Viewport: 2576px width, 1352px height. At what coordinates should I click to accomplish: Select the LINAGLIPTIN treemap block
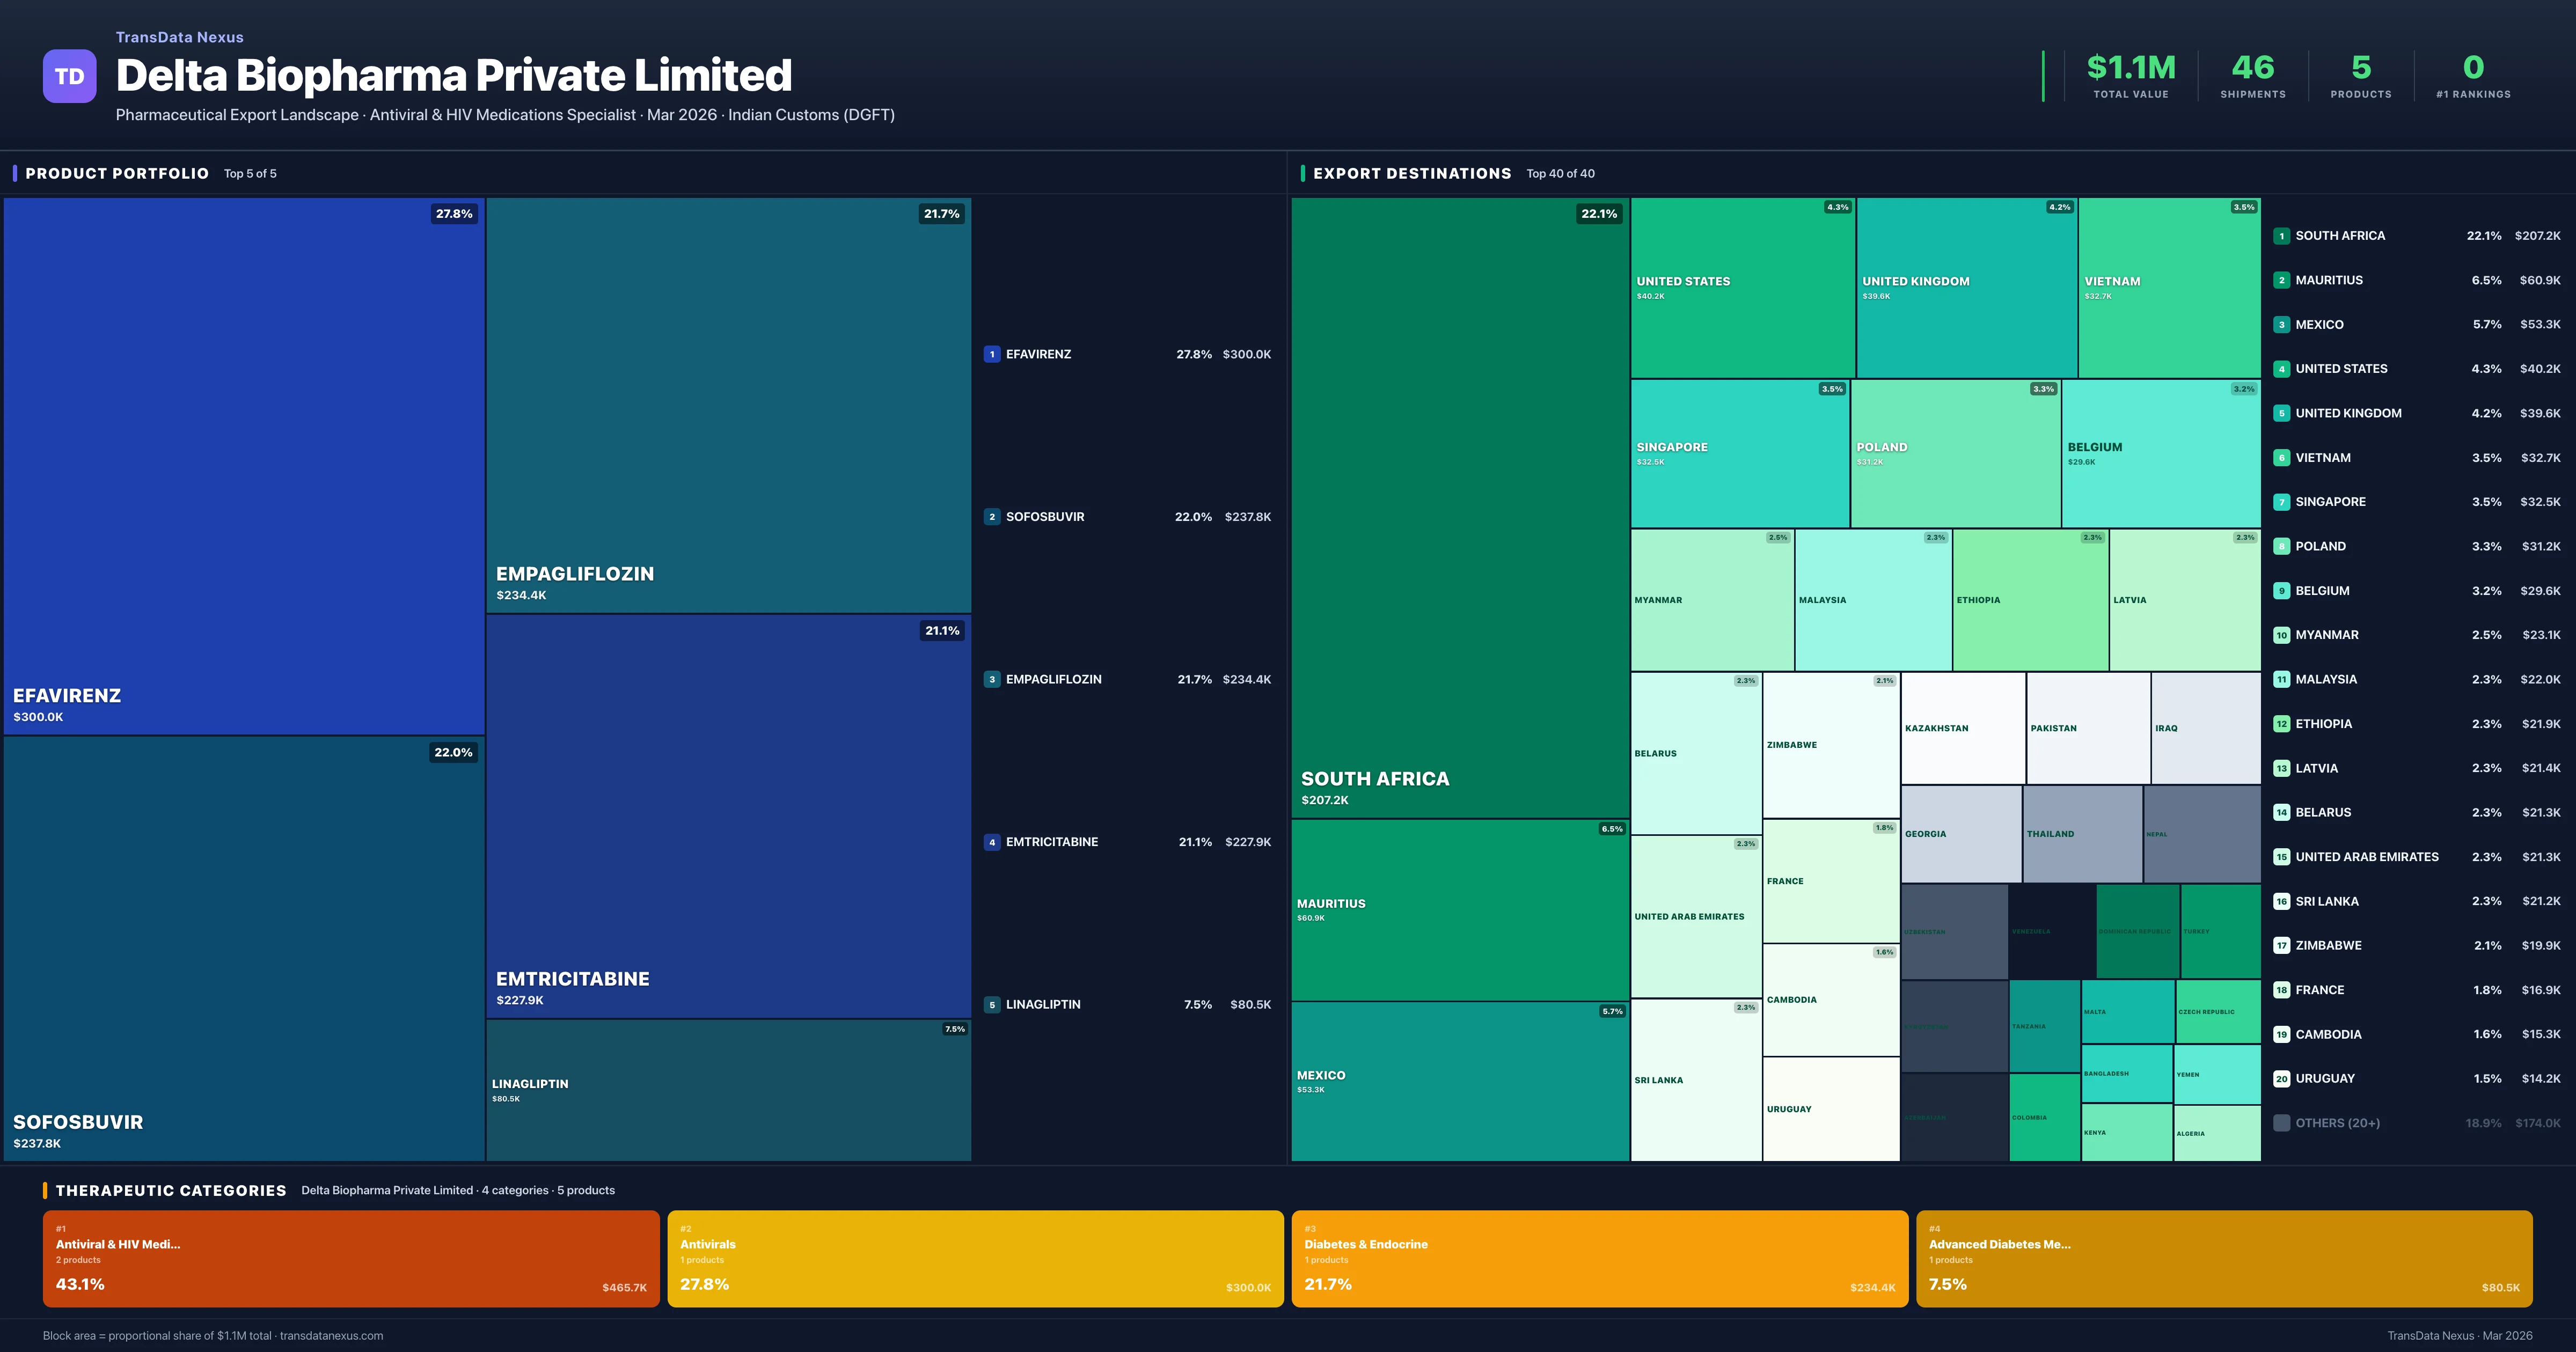pyautogui.click(x=728, y=1090)
